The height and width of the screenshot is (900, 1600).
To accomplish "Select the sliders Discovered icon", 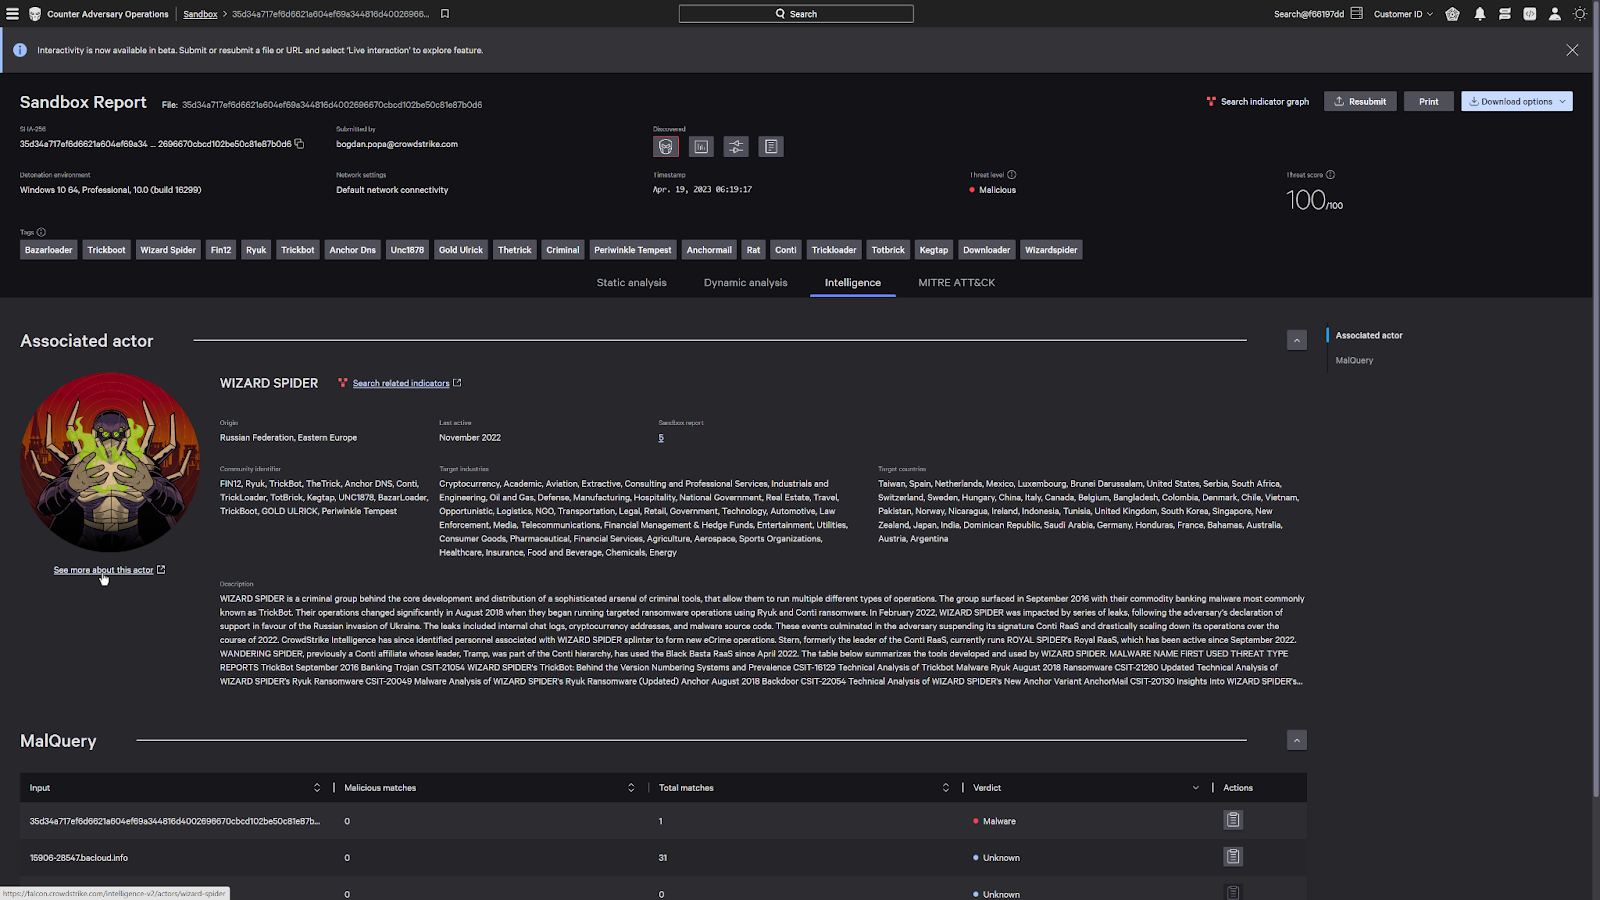I will (736, 147).
